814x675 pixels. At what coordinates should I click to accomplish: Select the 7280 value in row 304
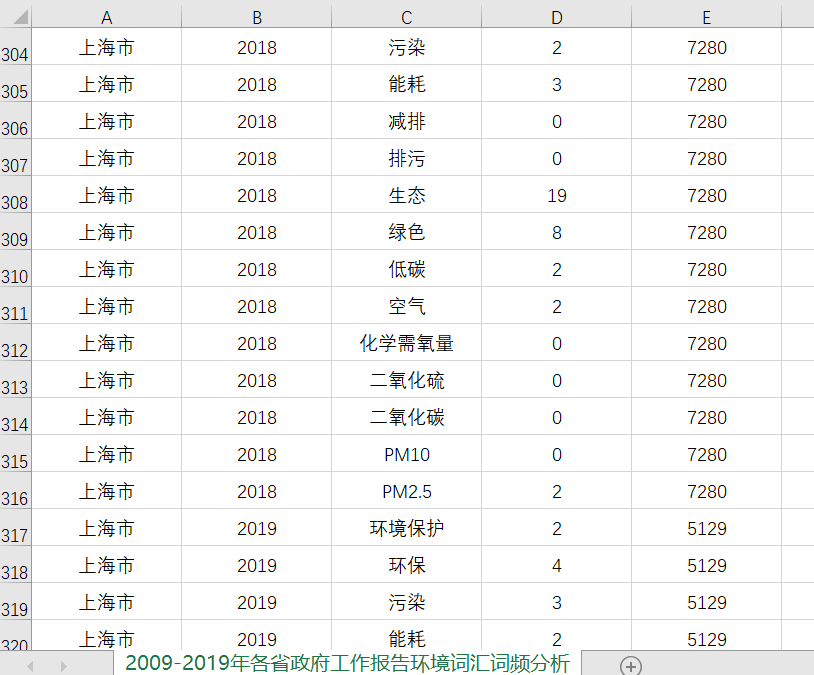[706, 47]
